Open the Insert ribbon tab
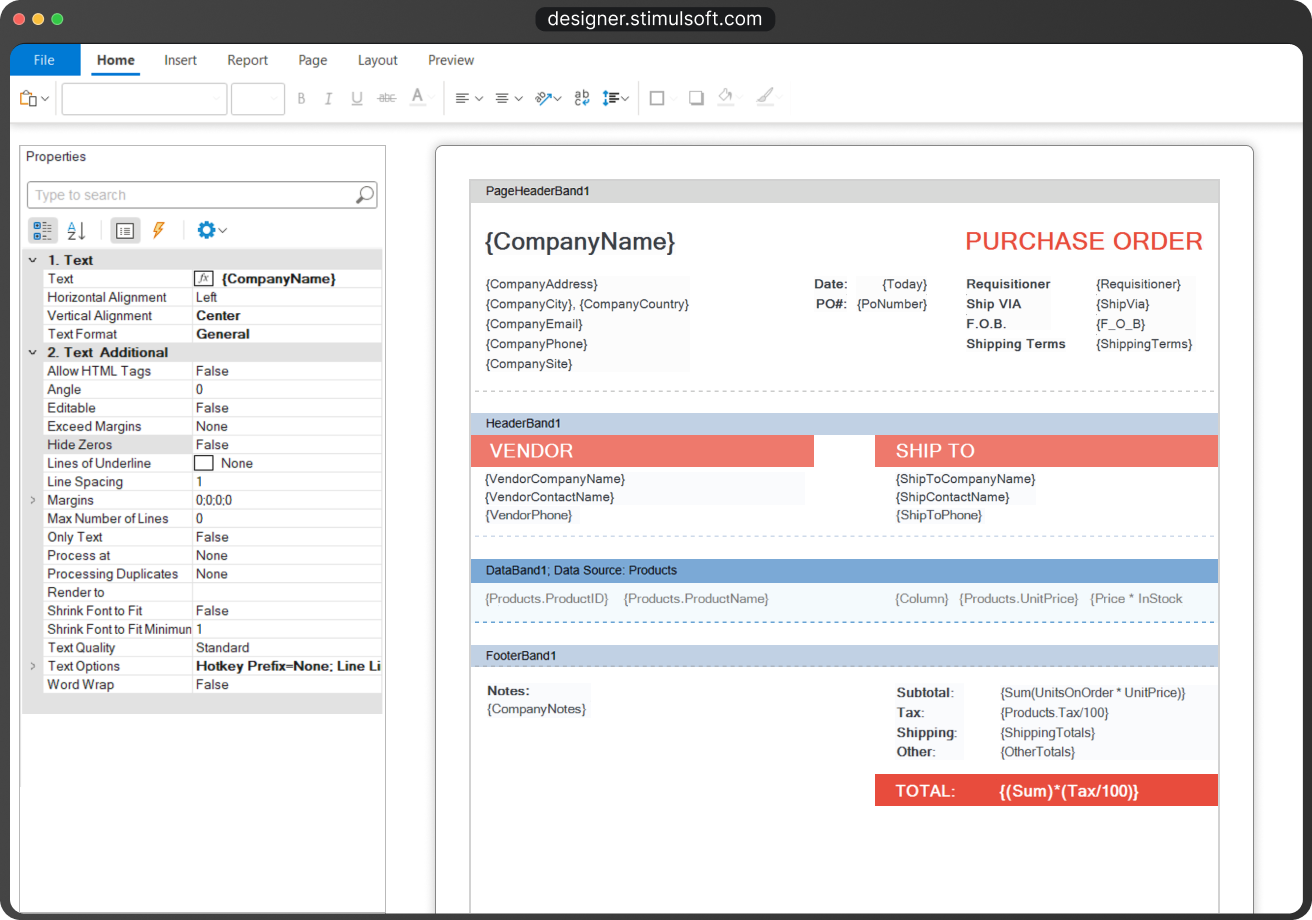The width and height of the screenshot is (1312, 920). pyautogui.click(x=181, y=60)
